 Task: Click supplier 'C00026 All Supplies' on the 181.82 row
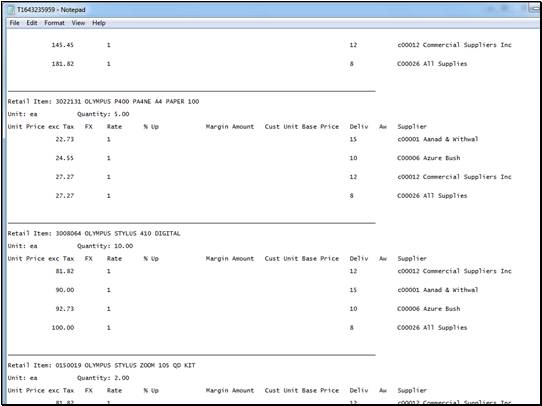(432, 64)
